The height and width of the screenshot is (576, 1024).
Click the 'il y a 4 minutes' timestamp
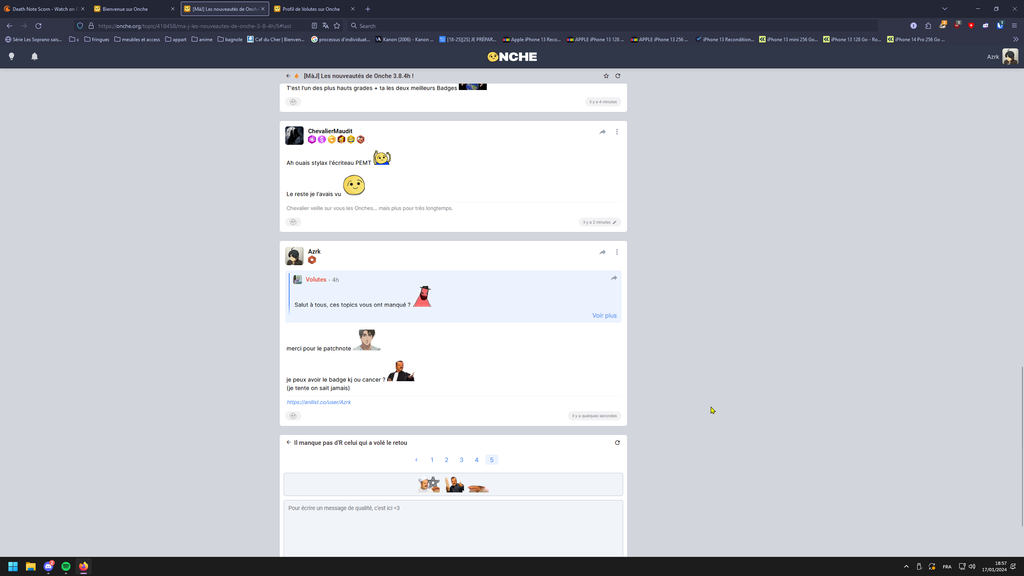(x=603, y=102)
